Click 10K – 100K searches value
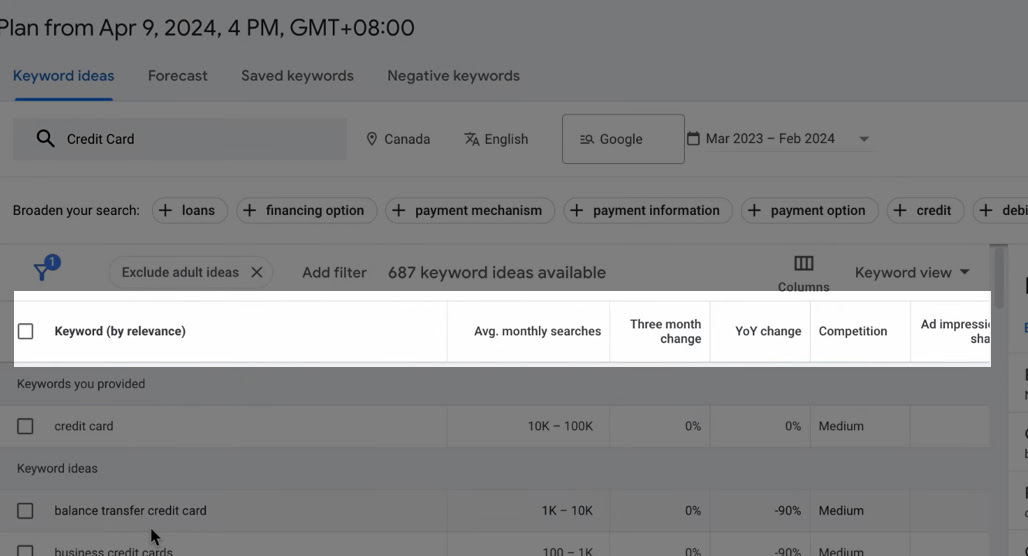Viewport: 1028px width, 556px height. click(561, 426)
